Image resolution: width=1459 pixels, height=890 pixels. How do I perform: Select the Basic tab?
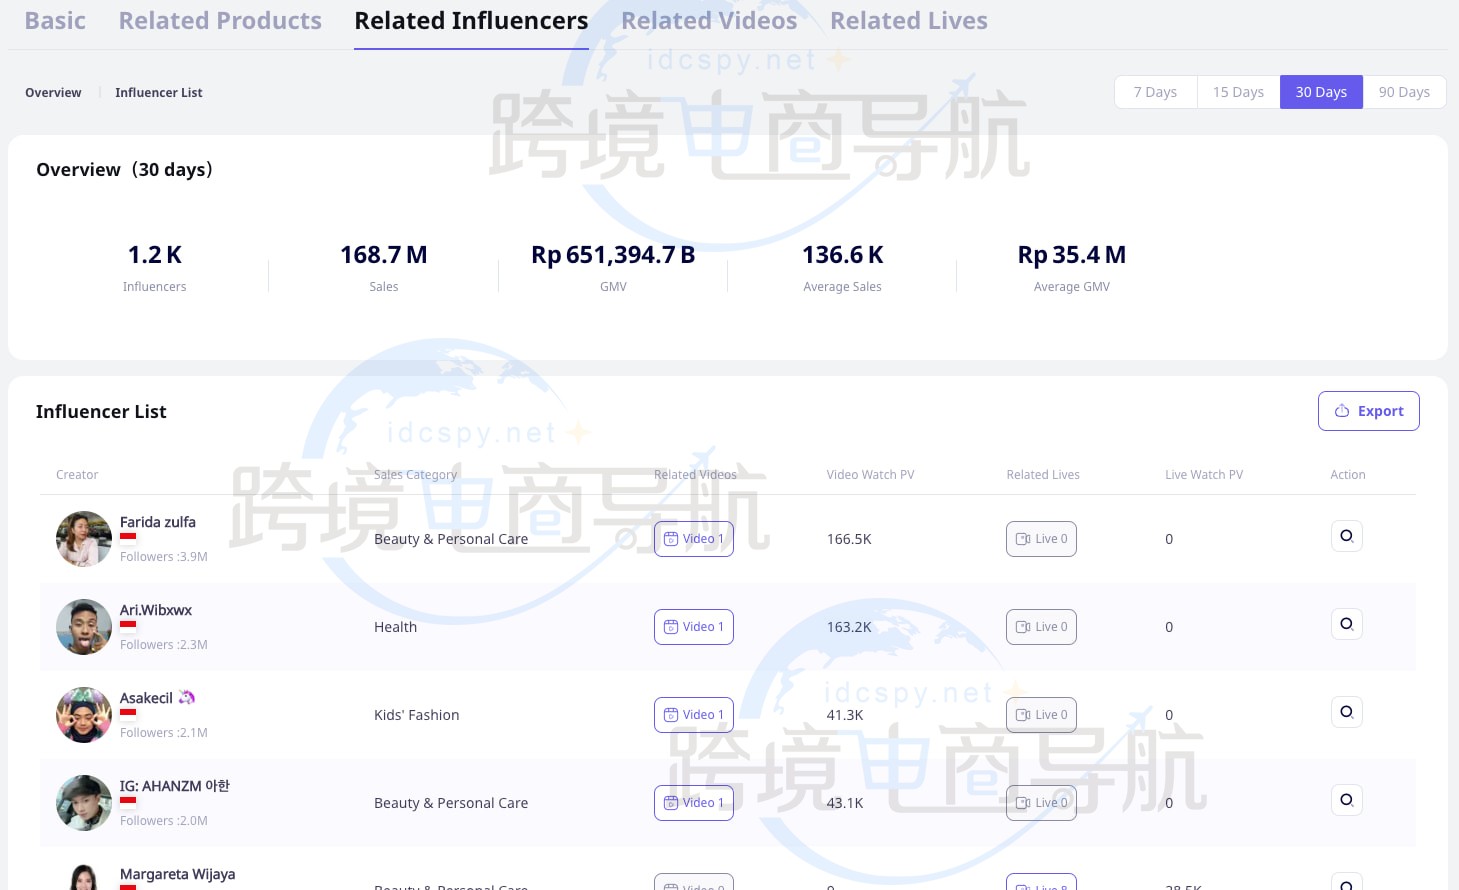click(x=55, y=20)
